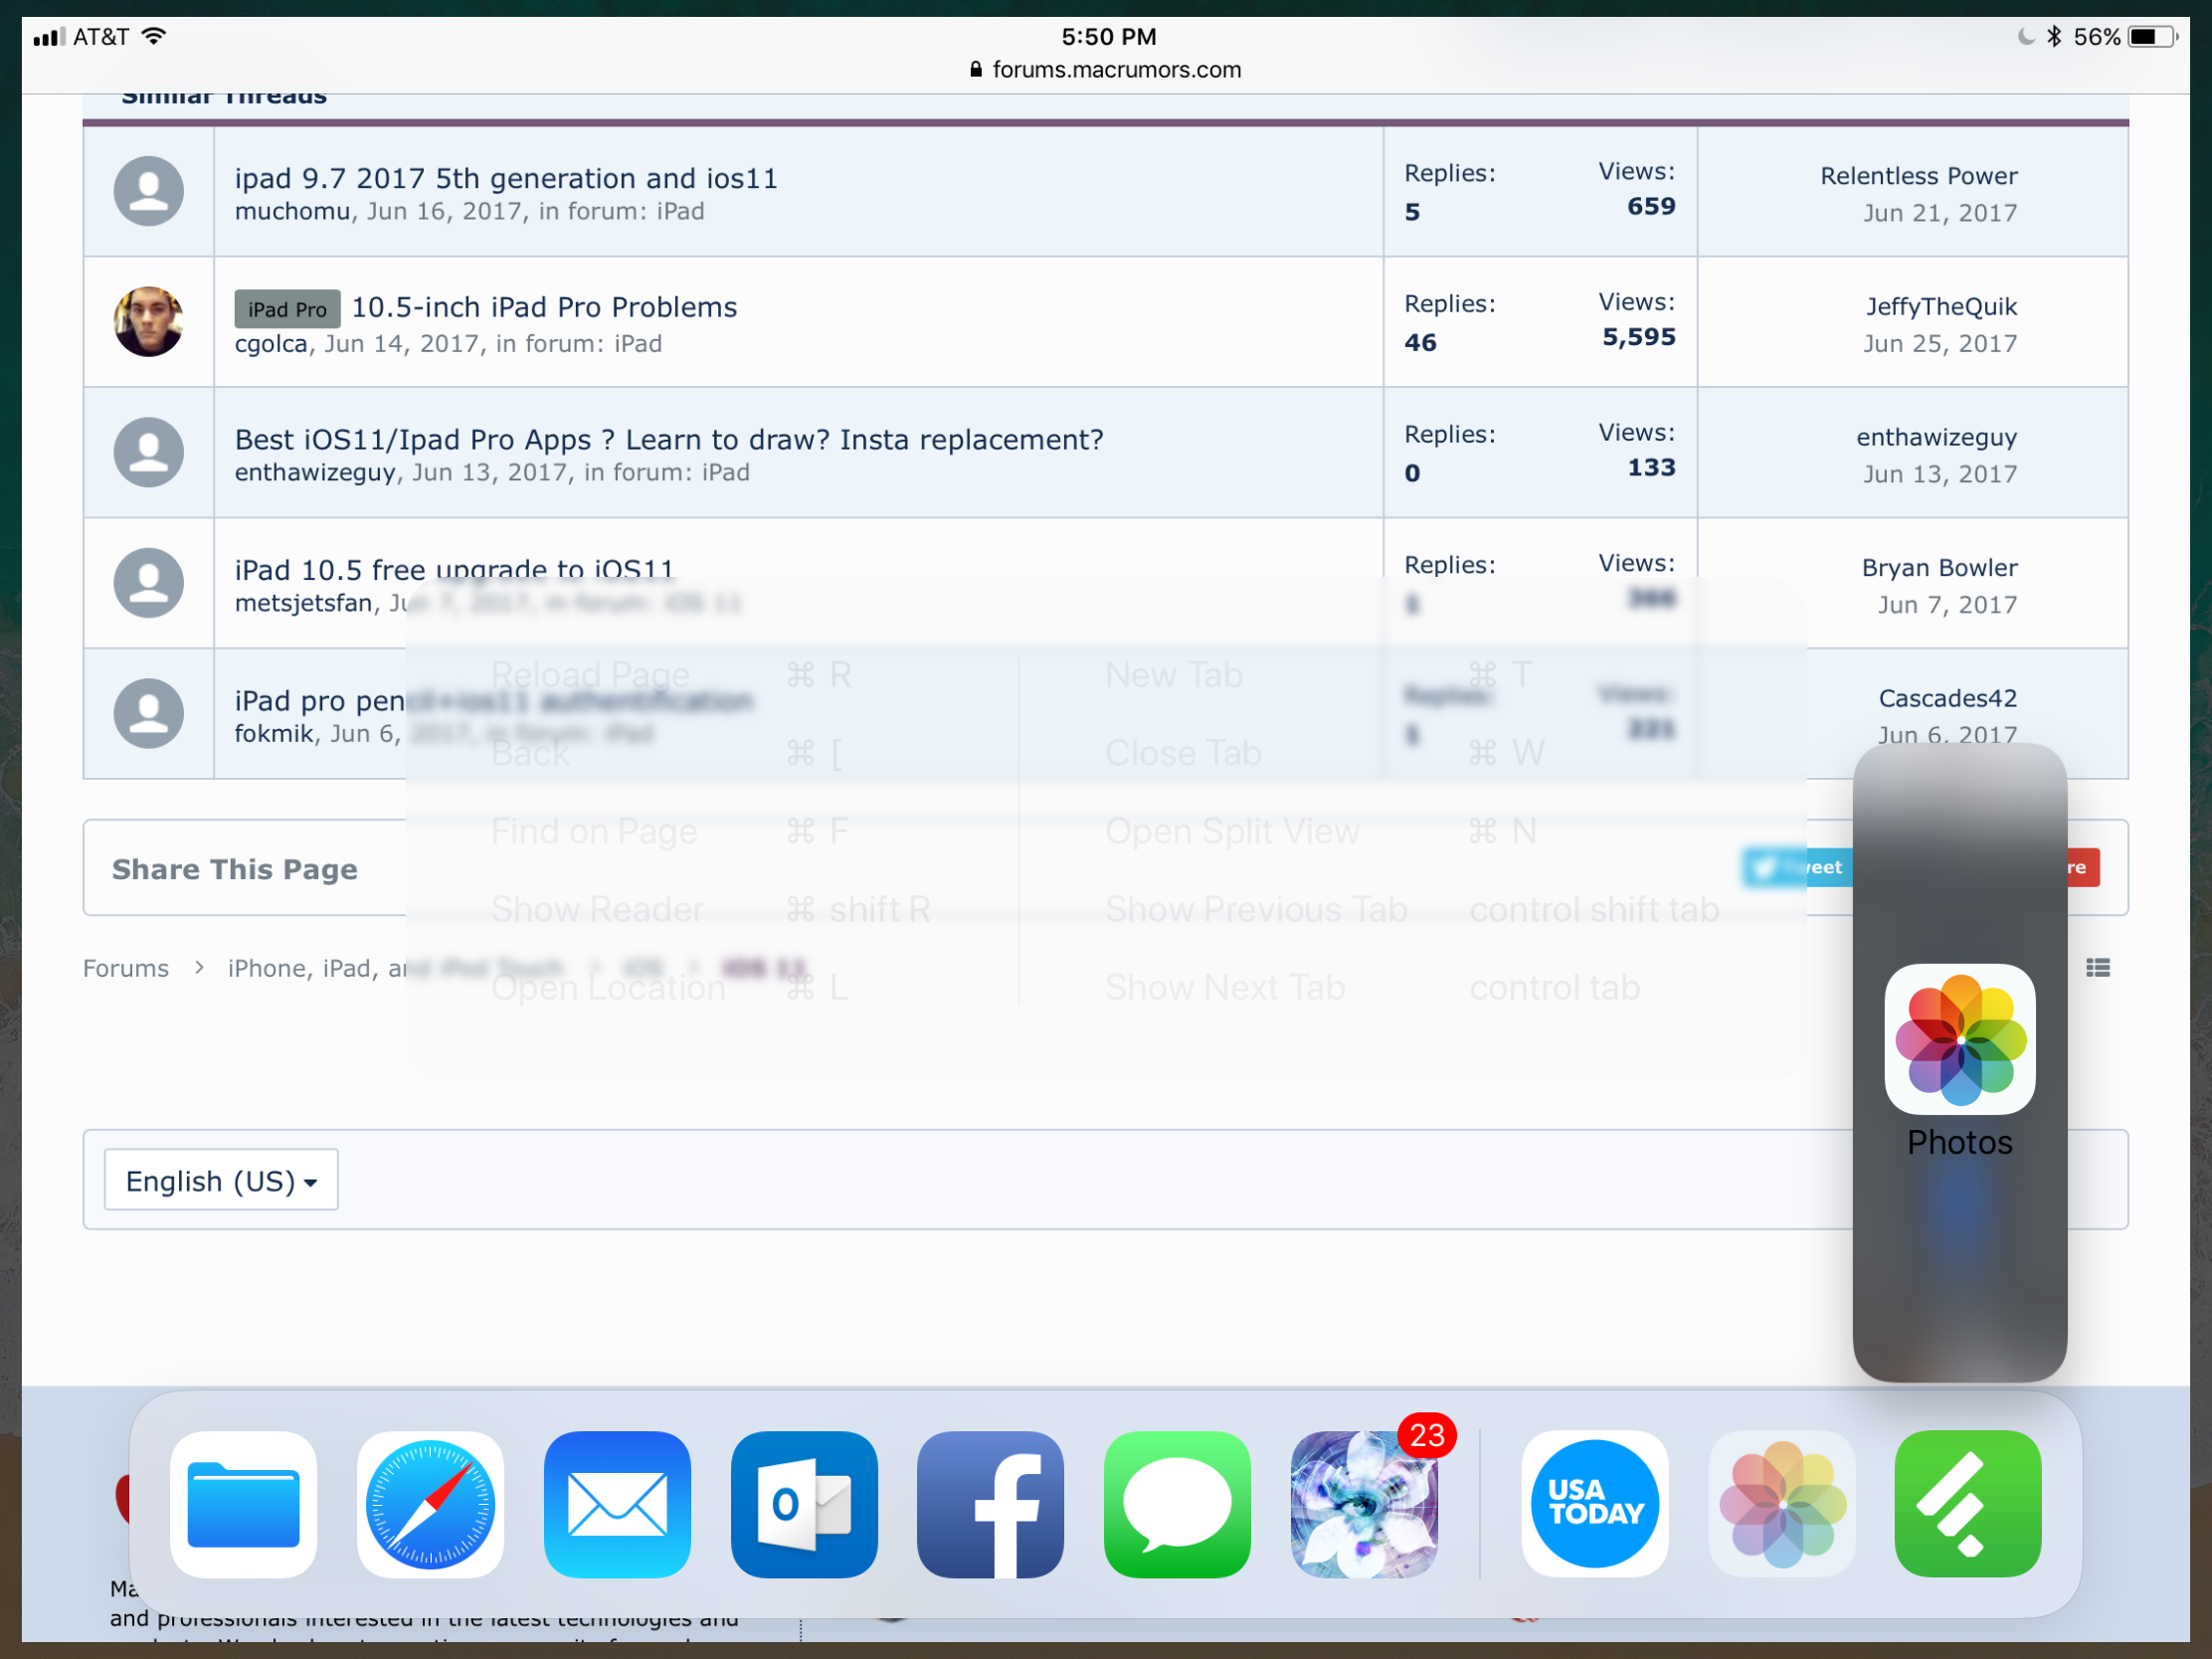The image size is (2212, 1659).
Task: Tap faded Photos icon in dock
Action: (1781, 1503)
